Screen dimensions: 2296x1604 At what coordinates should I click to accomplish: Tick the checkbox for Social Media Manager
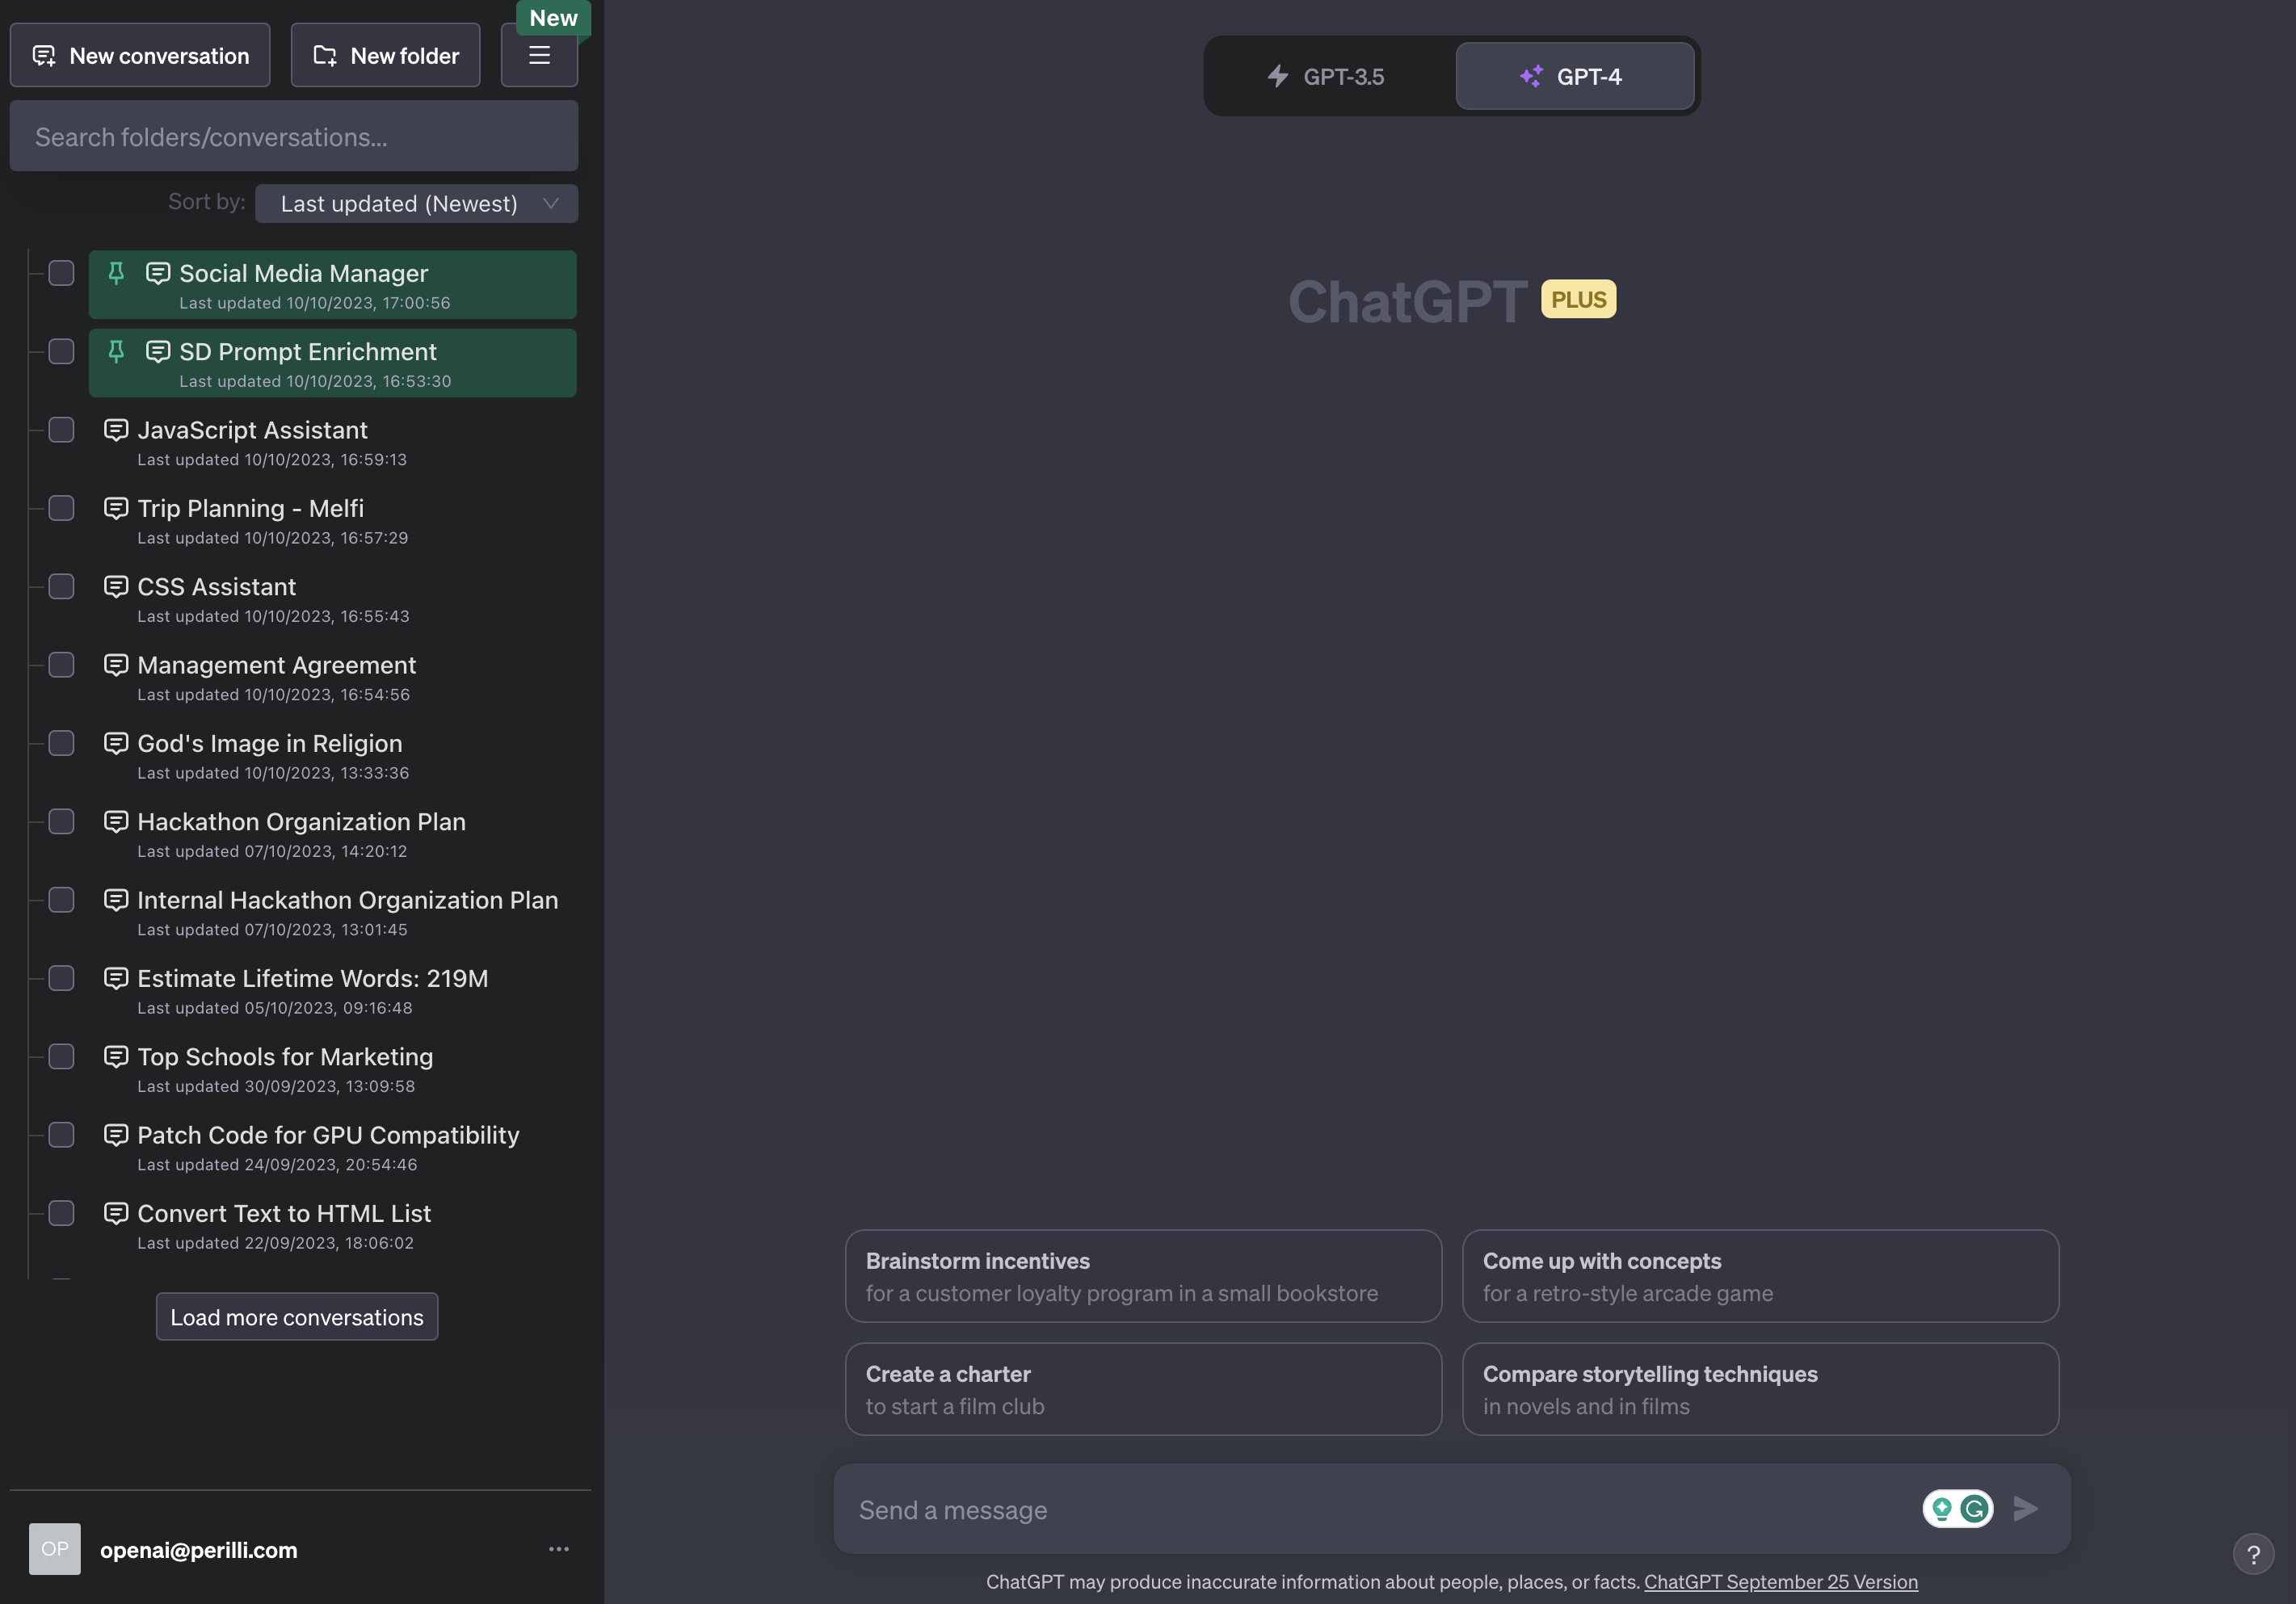click(x=62, y=273)
